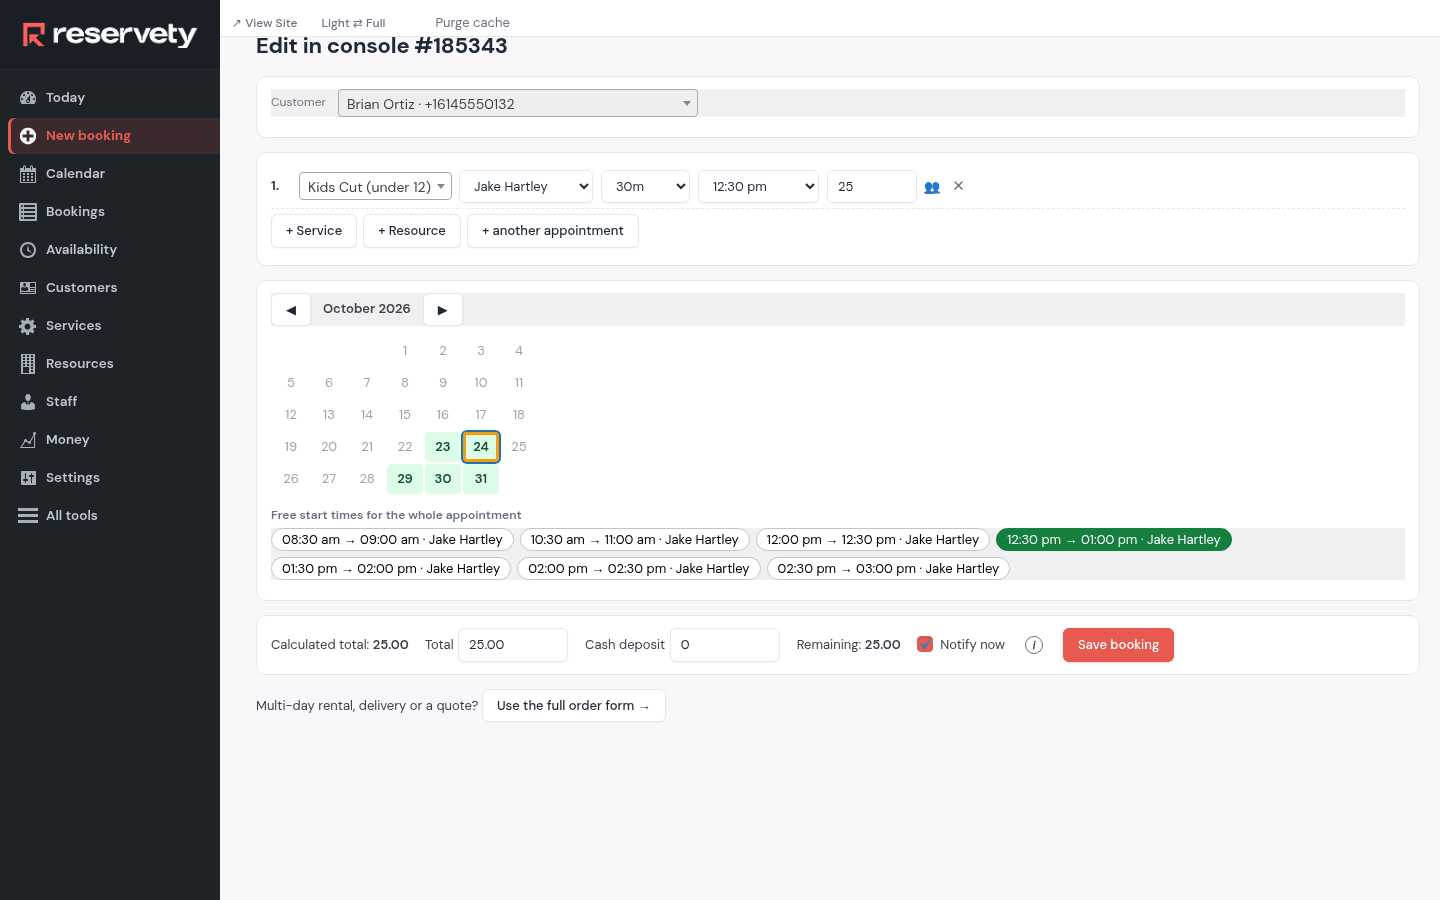Click the Customers card icon
Image resolution: width=1440 pixels, height=900 pixels.
pos(28,288)
